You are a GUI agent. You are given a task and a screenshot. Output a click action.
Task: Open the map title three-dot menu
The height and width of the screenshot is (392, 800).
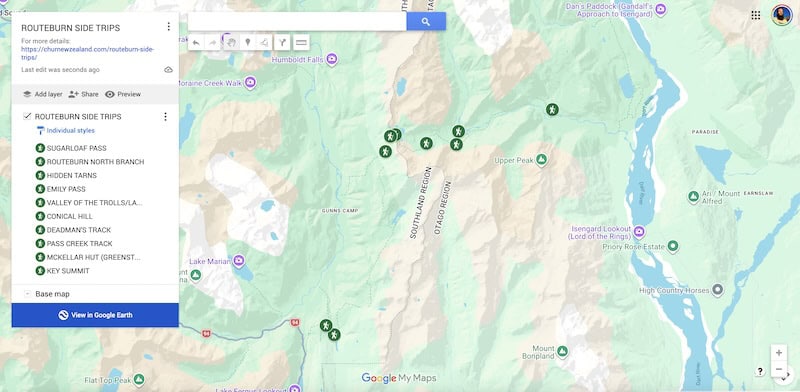pos(168,27)
